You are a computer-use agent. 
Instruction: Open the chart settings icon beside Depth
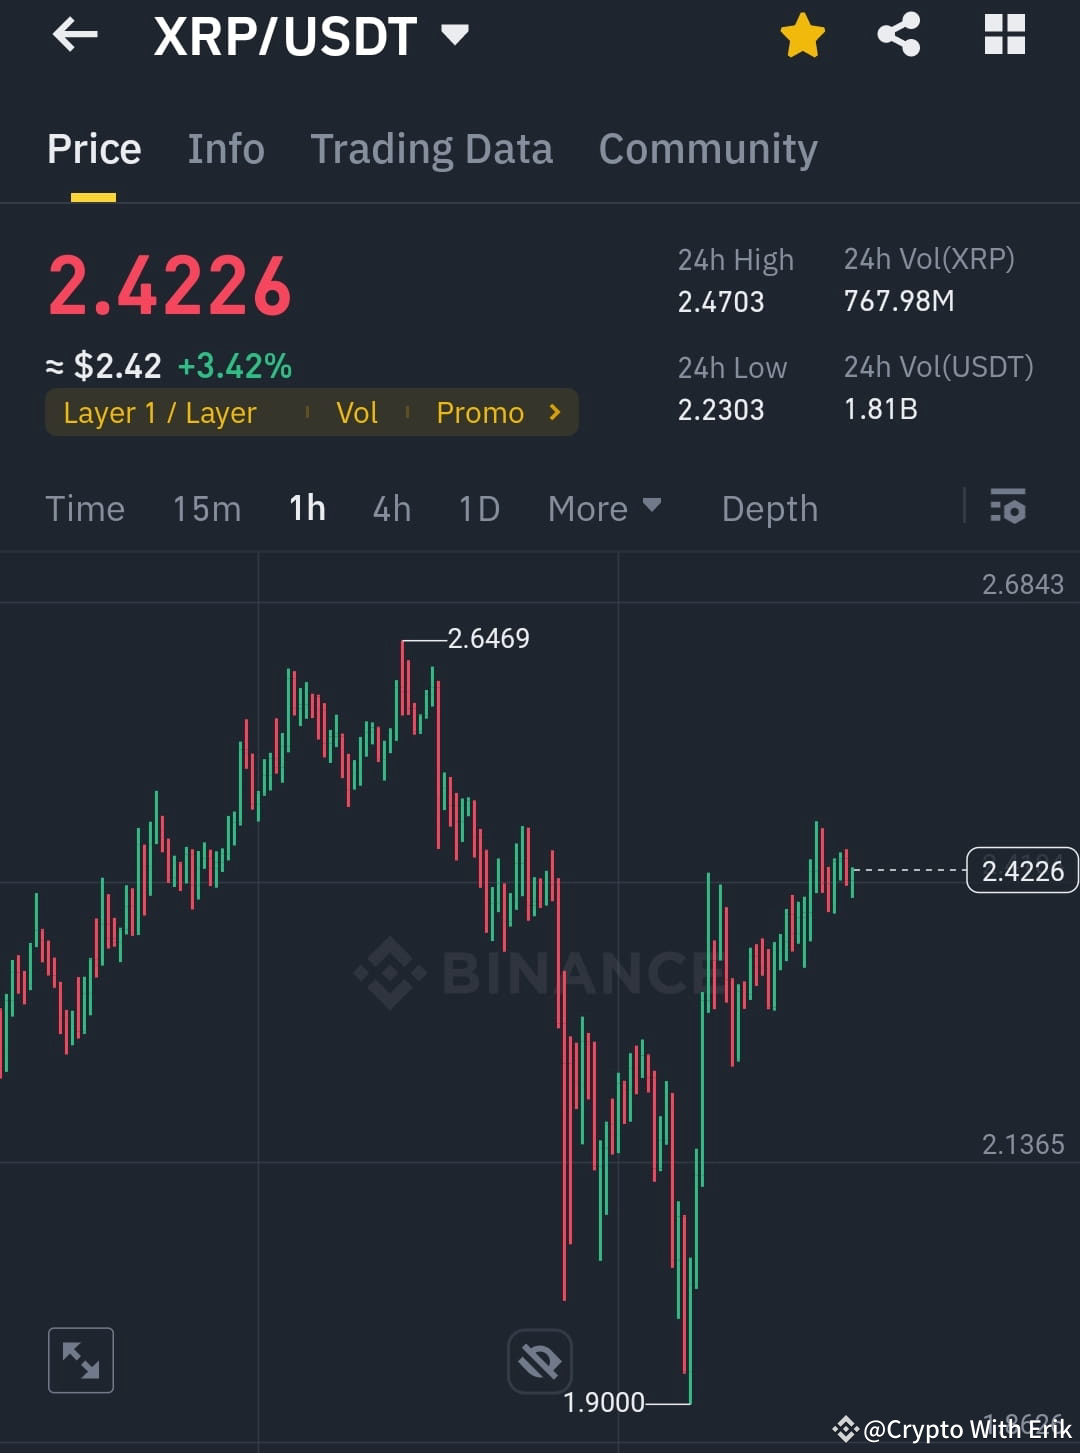[x=1009, y=508]
